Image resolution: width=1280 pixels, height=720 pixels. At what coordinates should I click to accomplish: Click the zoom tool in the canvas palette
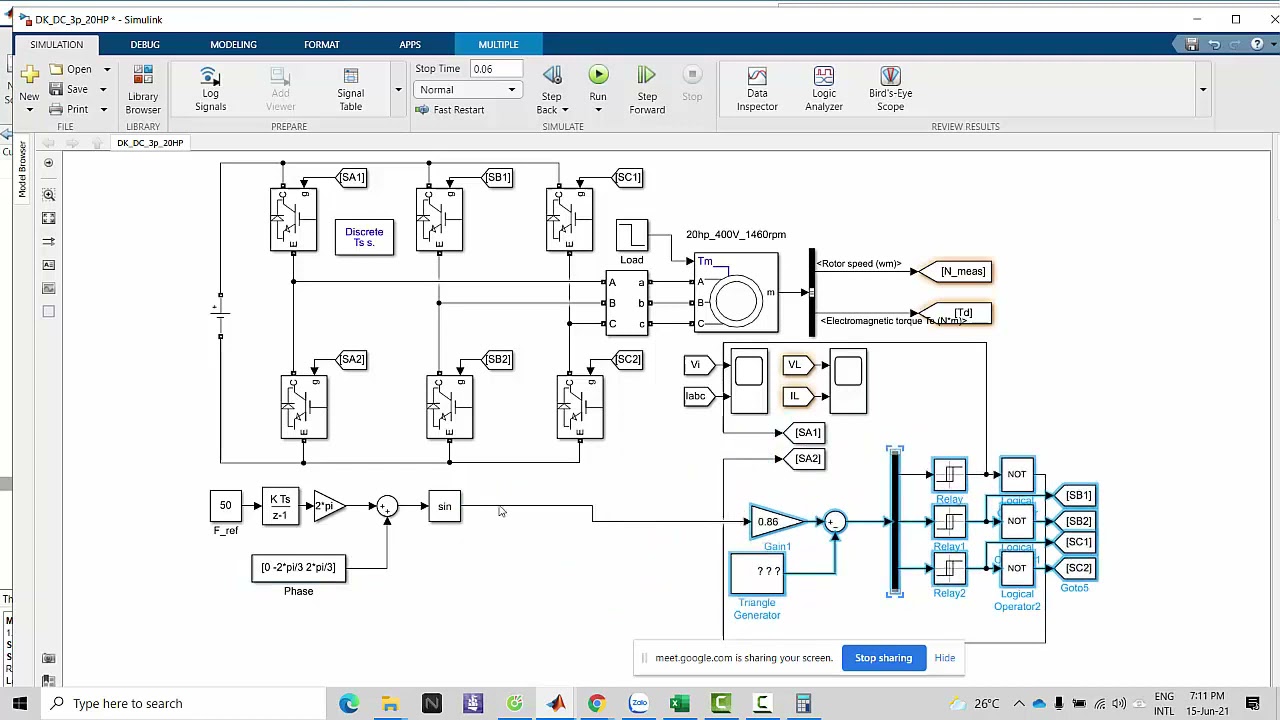[x=49, y=195]
